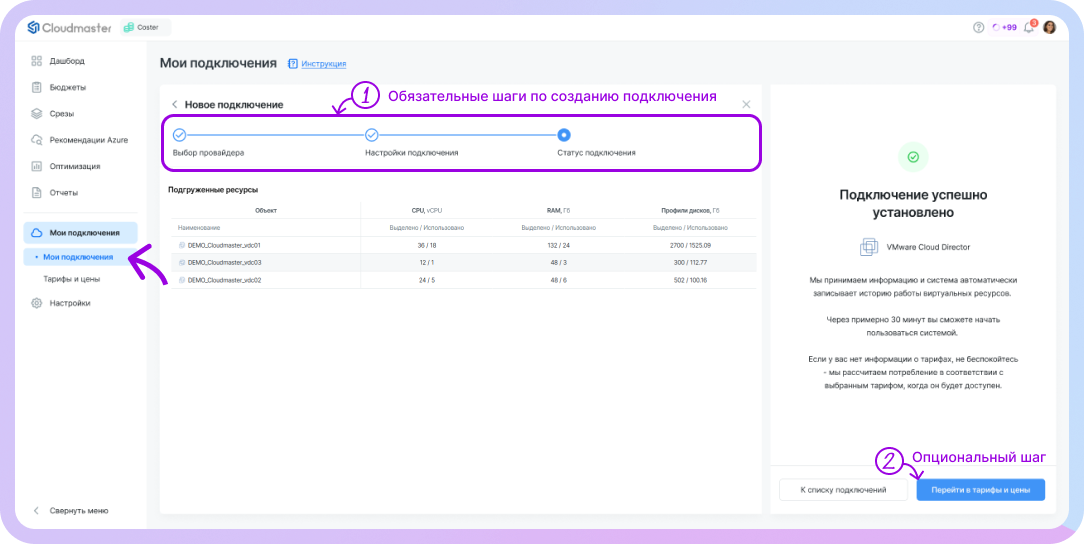Click Перейти в тарифы и цены button
This screenshot has height=544, width=1084.
click(x=980, y=490)
